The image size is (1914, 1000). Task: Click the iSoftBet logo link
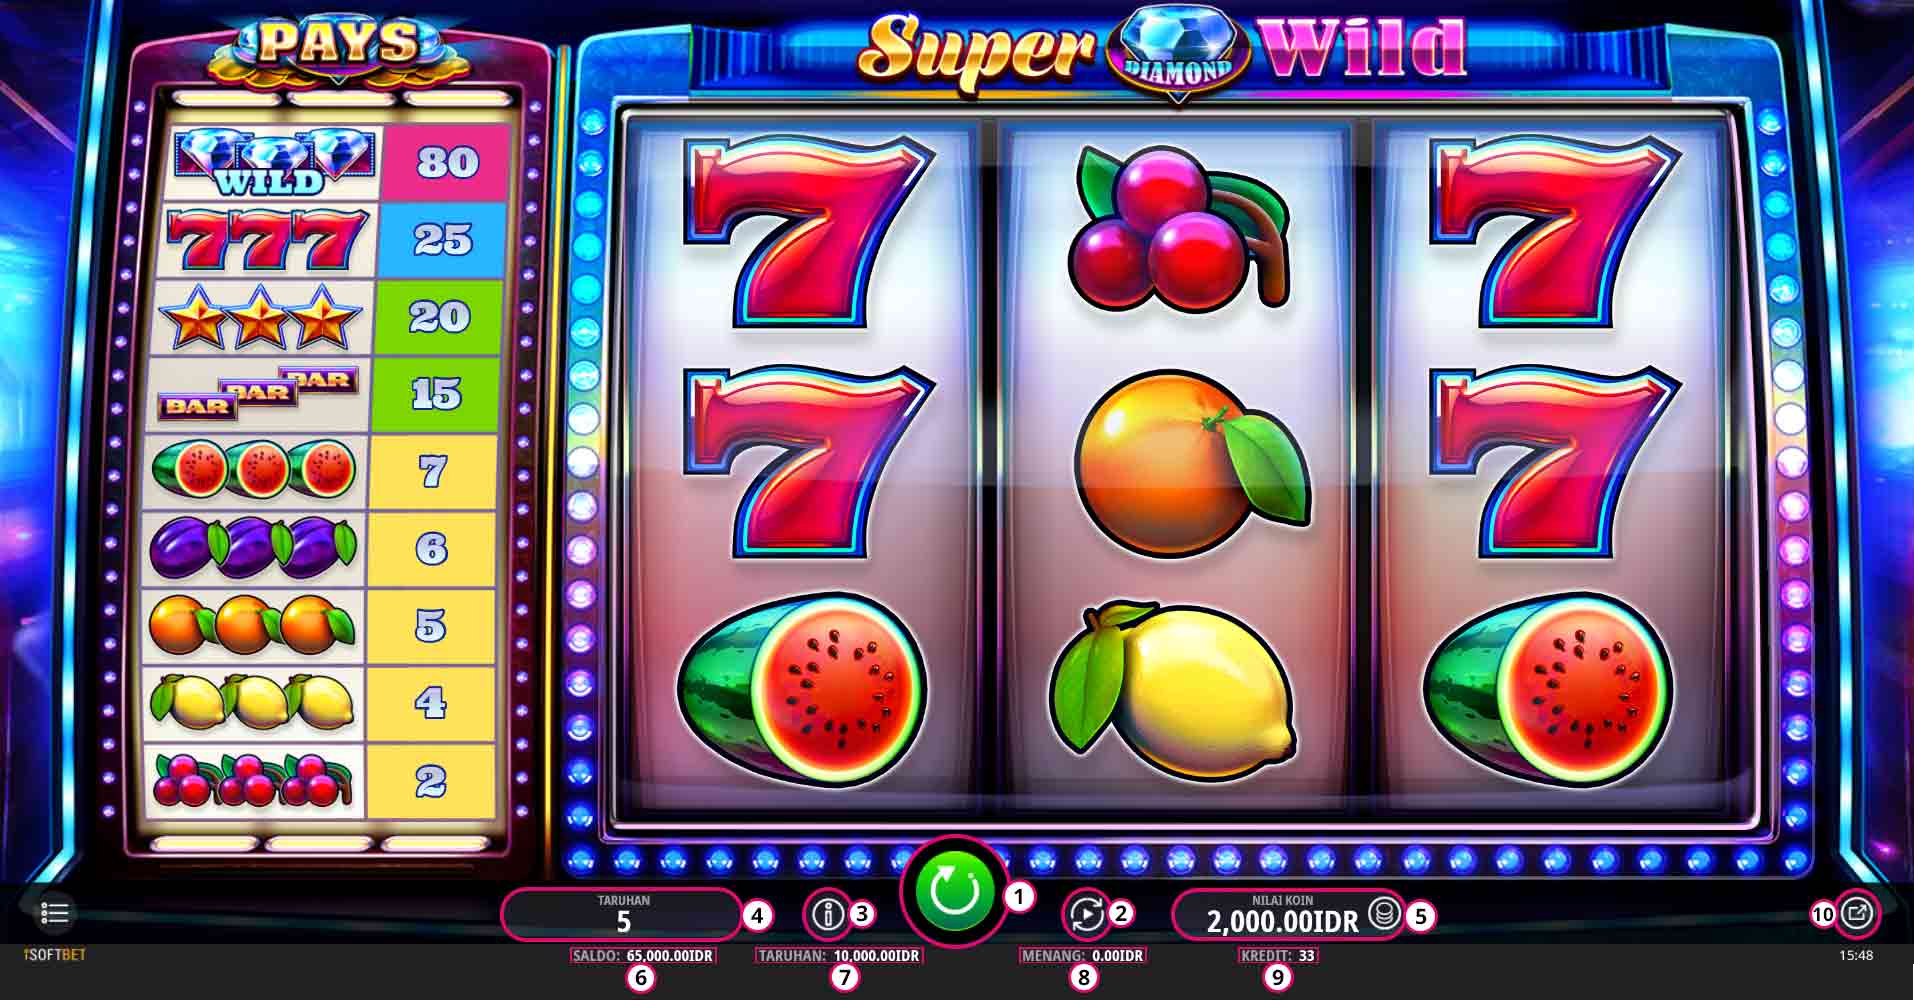[55, 955]
